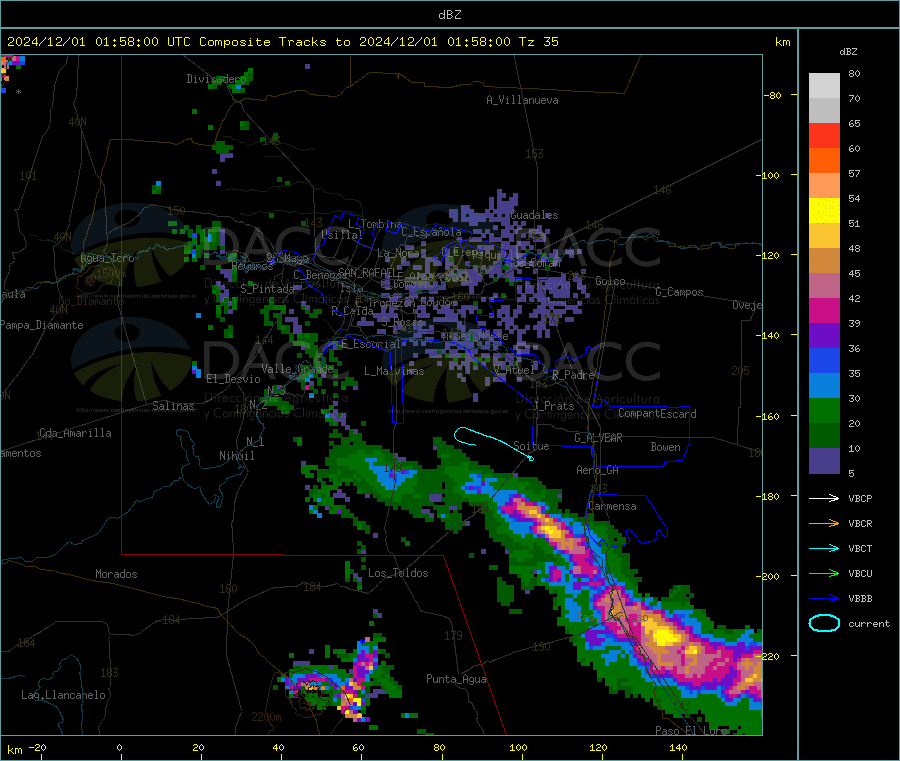Image resolution: width=900 pixels, height=761 pixels.
Task: Click the 'Divisadero' map label
Action: coord(217,79)
